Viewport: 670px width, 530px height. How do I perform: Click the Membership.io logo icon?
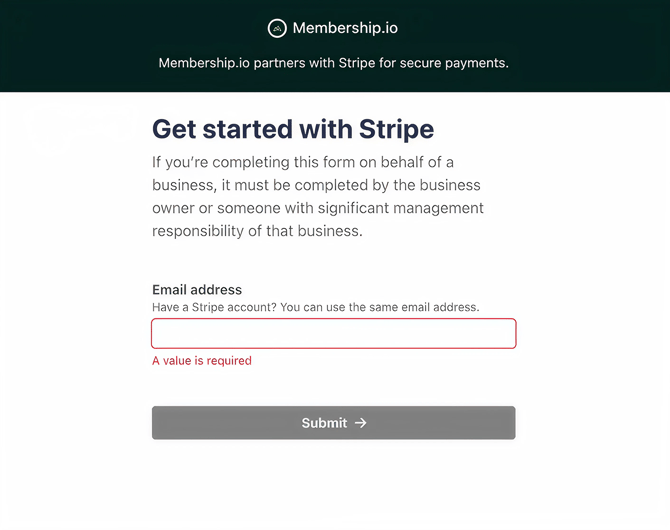pos(277,29)
